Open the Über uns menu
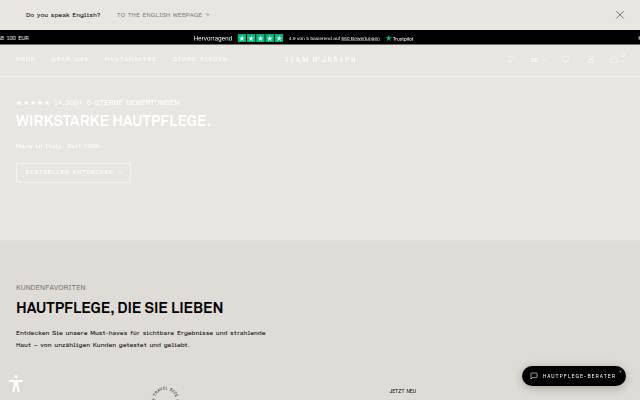Viewport: 640px width, 400px height. (70, 60)
